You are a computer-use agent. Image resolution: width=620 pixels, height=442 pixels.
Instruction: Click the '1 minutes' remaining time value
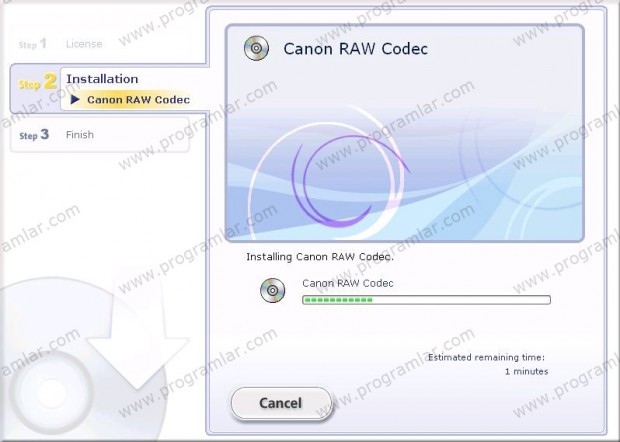pyautogui.click(x=526, y=372)
